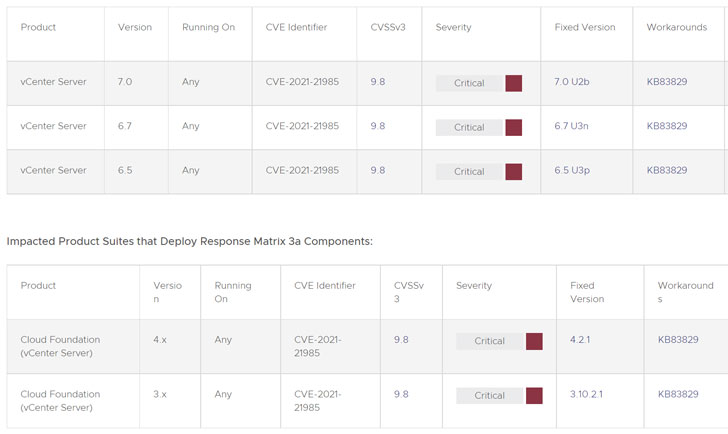Click the Workarounds column header in top table

click(676, 27)
